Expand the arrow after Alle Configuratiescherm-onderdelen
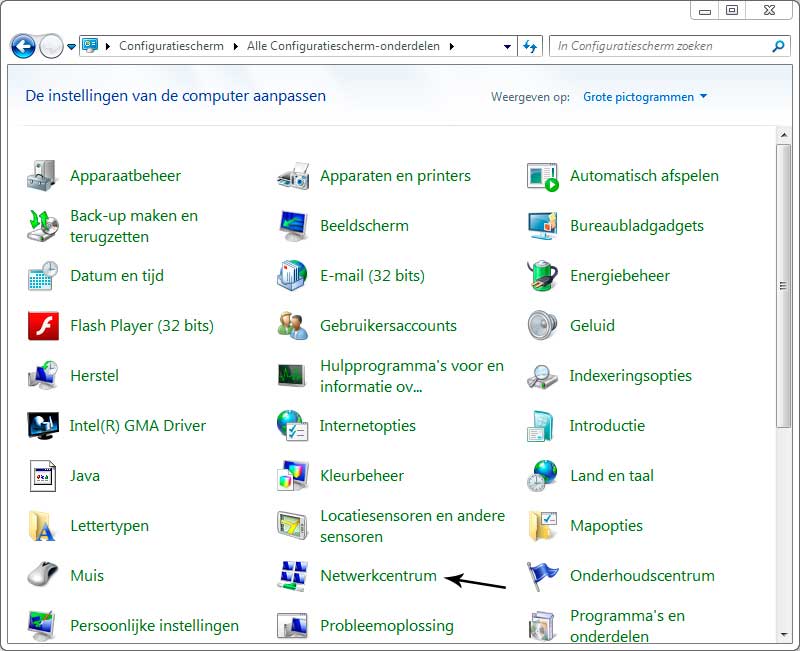Viewport: 800px width, 651px height. (x=452, y=46)
